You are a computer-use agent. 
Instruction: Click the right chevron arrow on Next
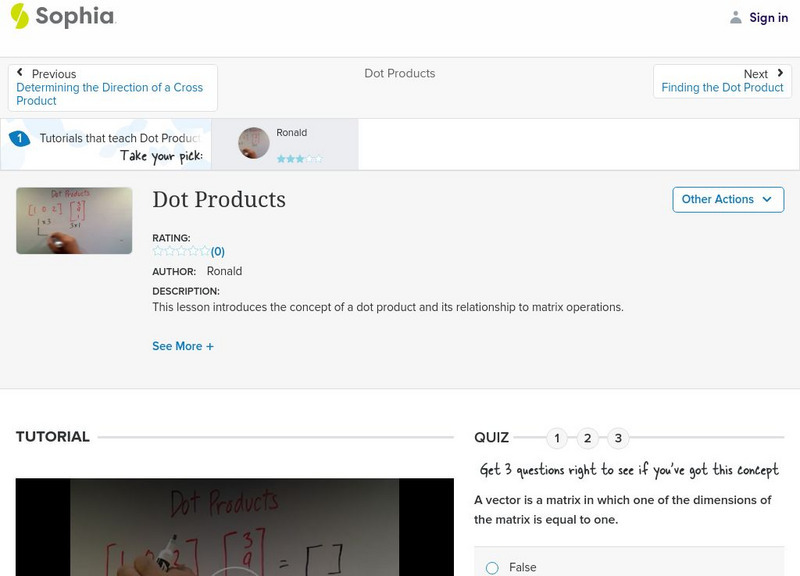779,73
